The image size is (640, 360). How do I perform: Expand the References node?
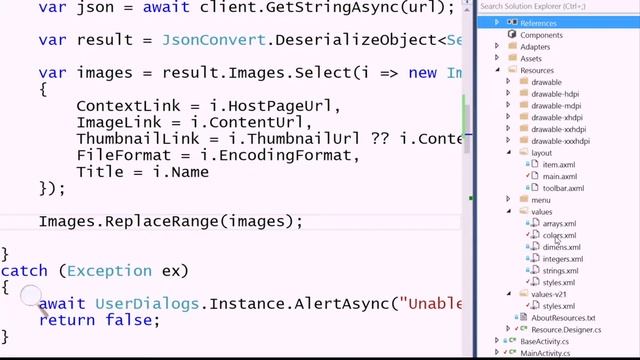click(x=497, y=22)
